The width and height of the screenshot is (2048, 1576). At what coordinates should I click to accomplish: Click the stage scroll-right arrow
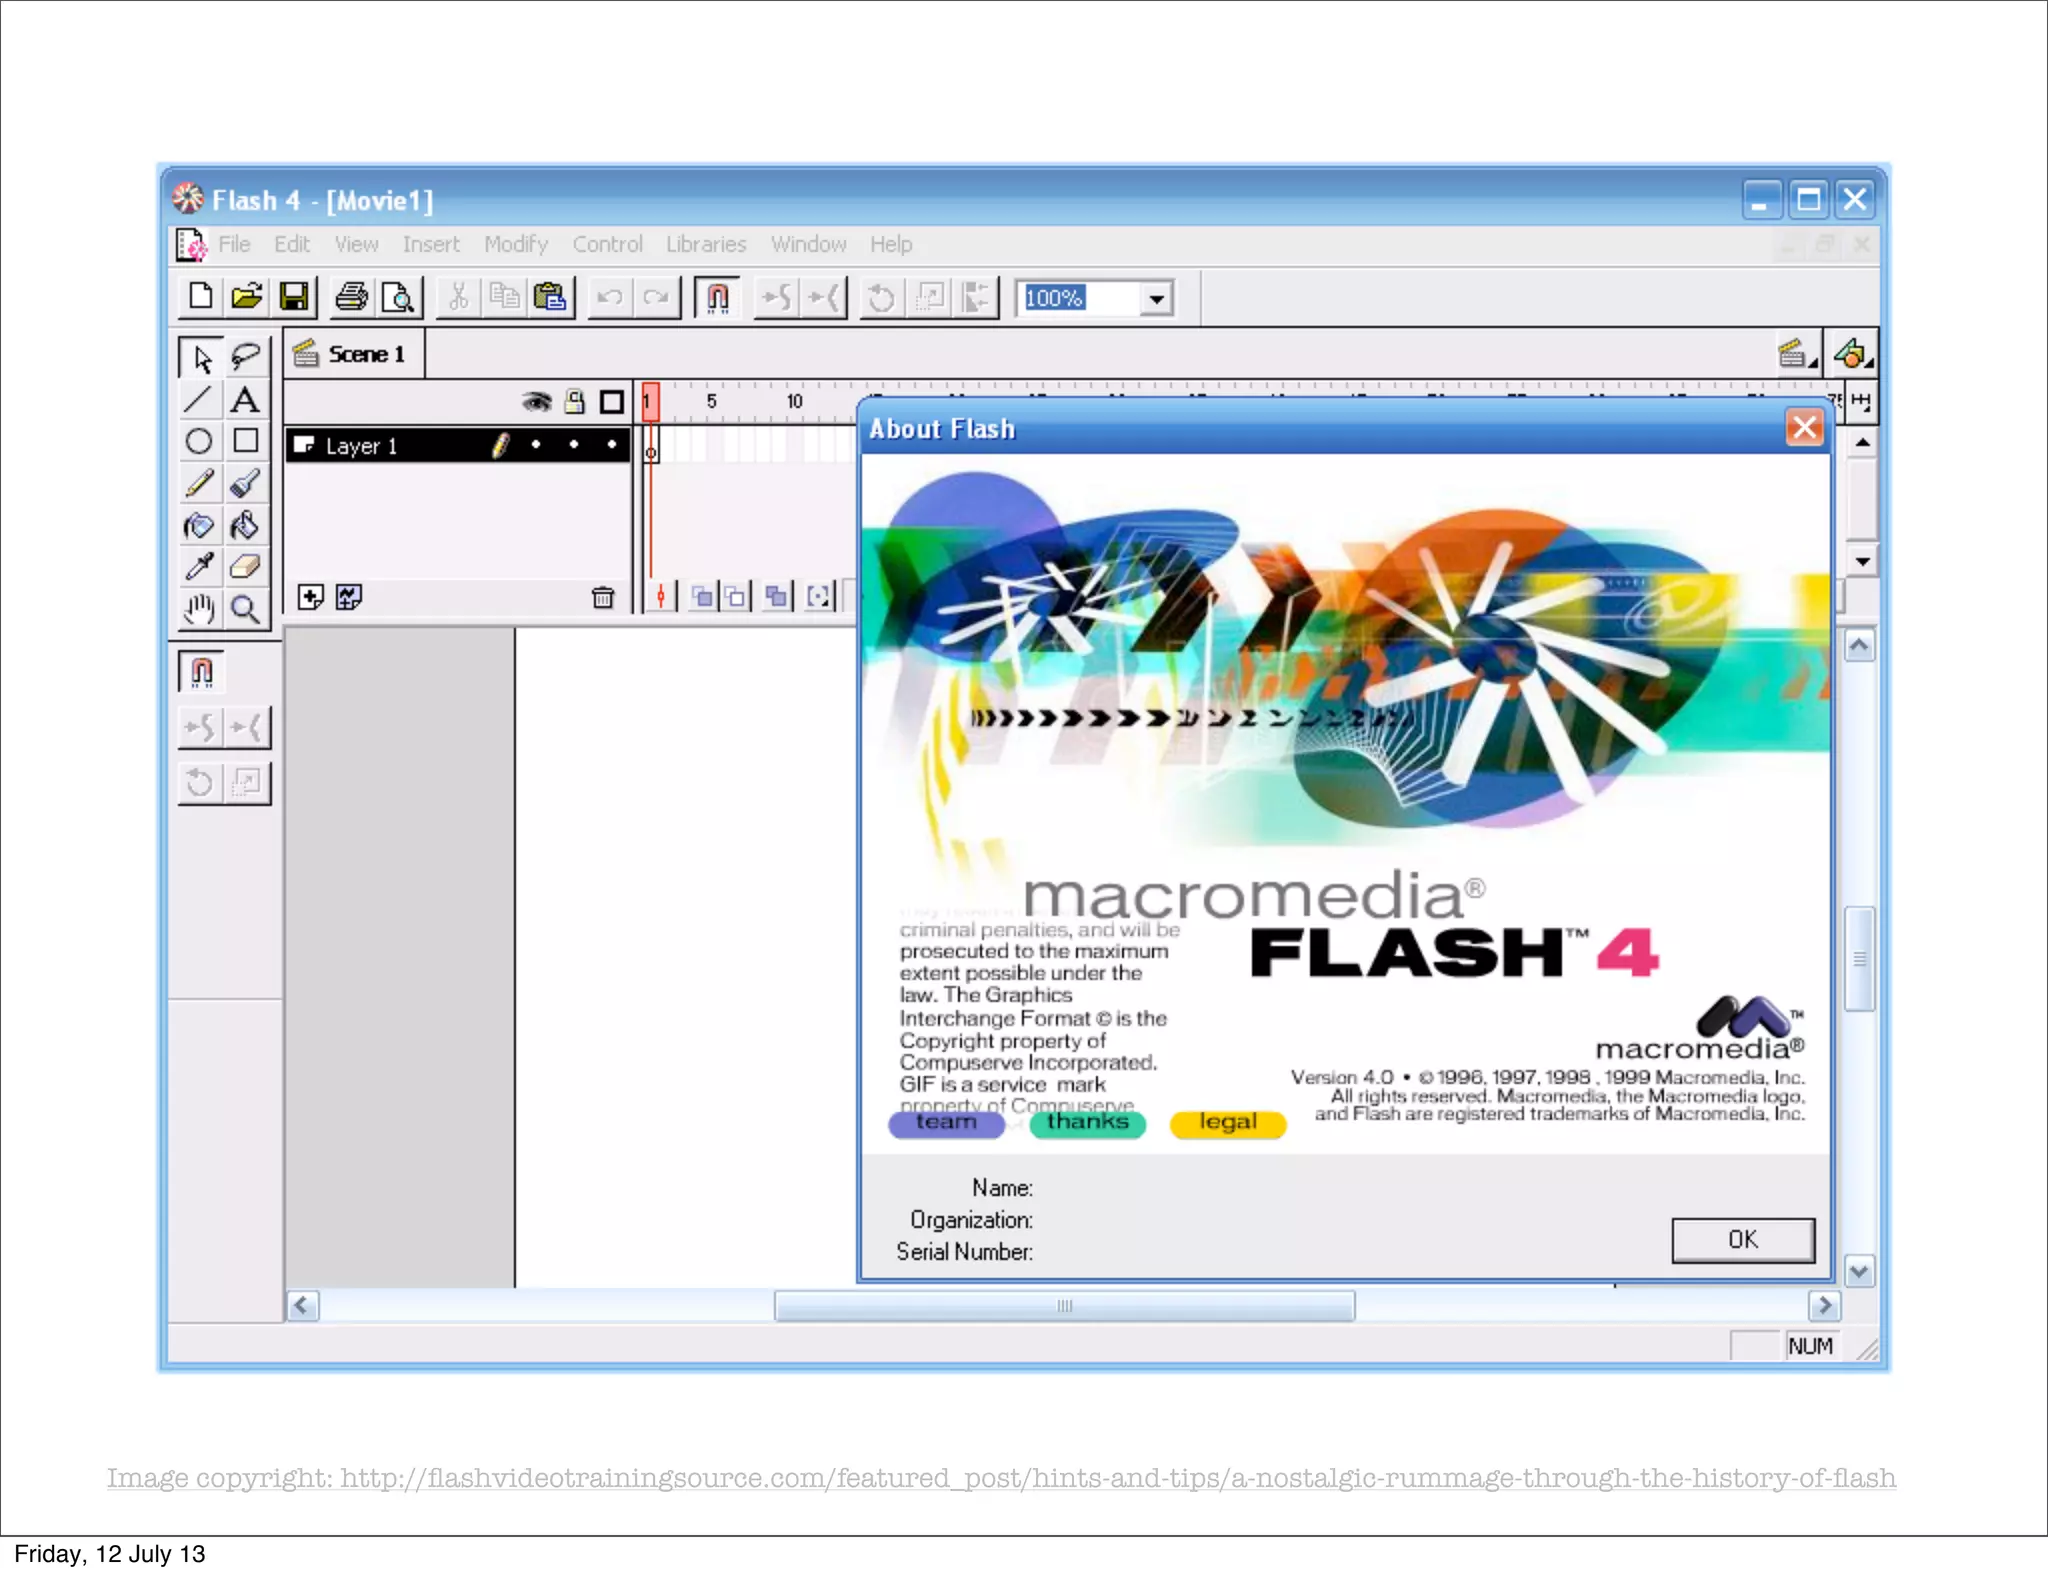pyautogui.click(x=1824, y=1306)
